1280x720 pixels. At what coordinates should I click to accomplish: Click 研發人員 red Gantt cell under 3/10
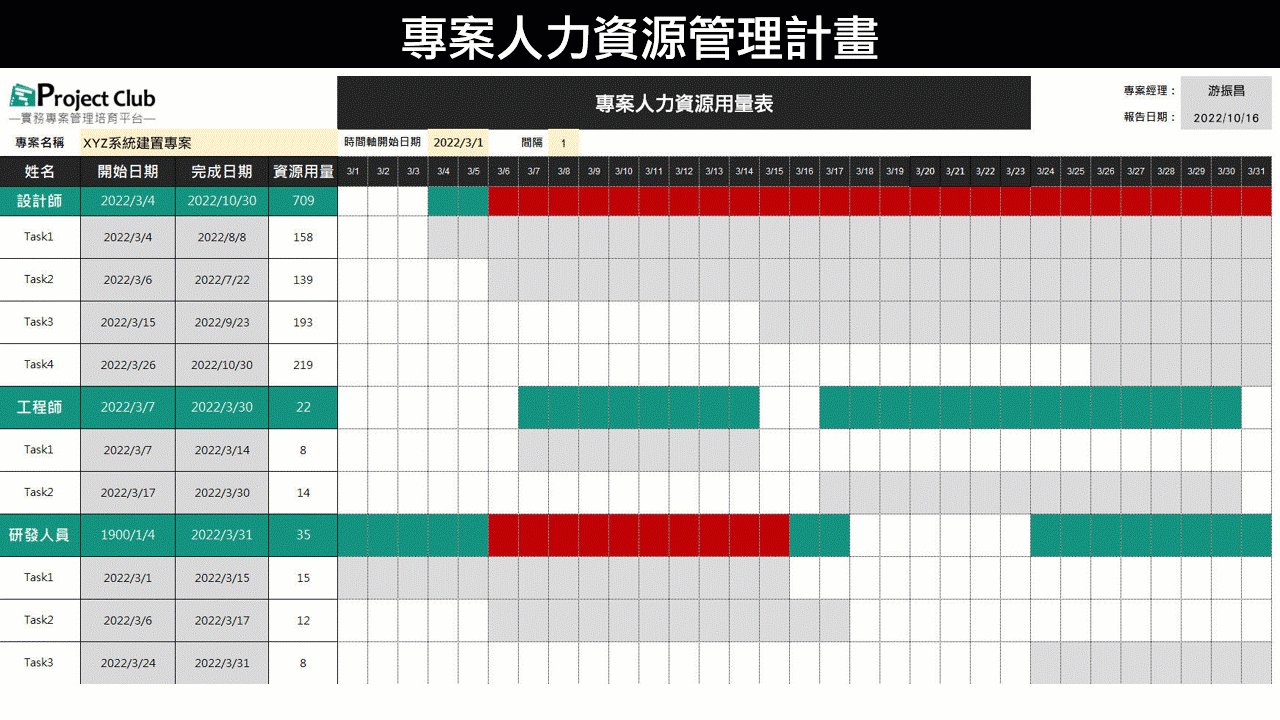pos(624,535)
